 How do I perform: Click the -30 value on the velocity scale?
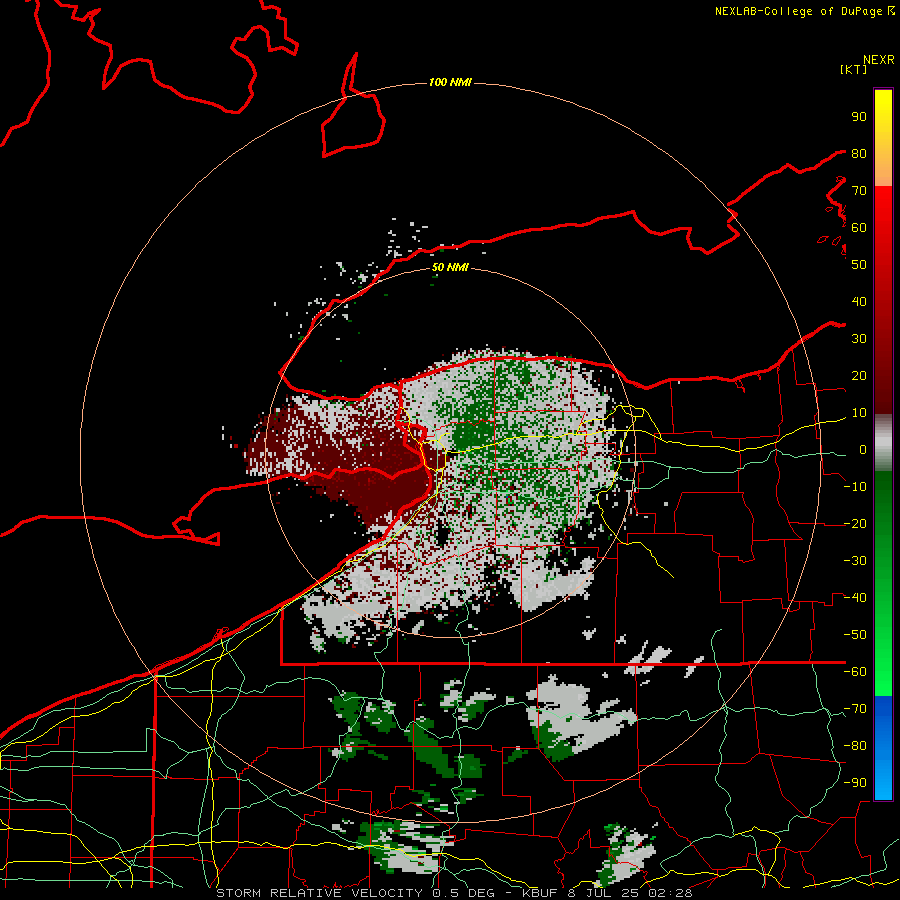(855, 561)
